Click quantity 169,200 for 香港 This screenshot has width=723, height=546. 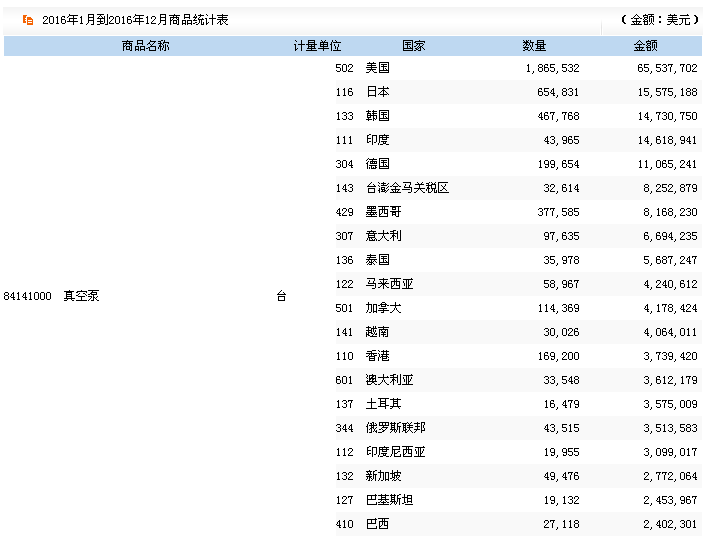point(558,356)
